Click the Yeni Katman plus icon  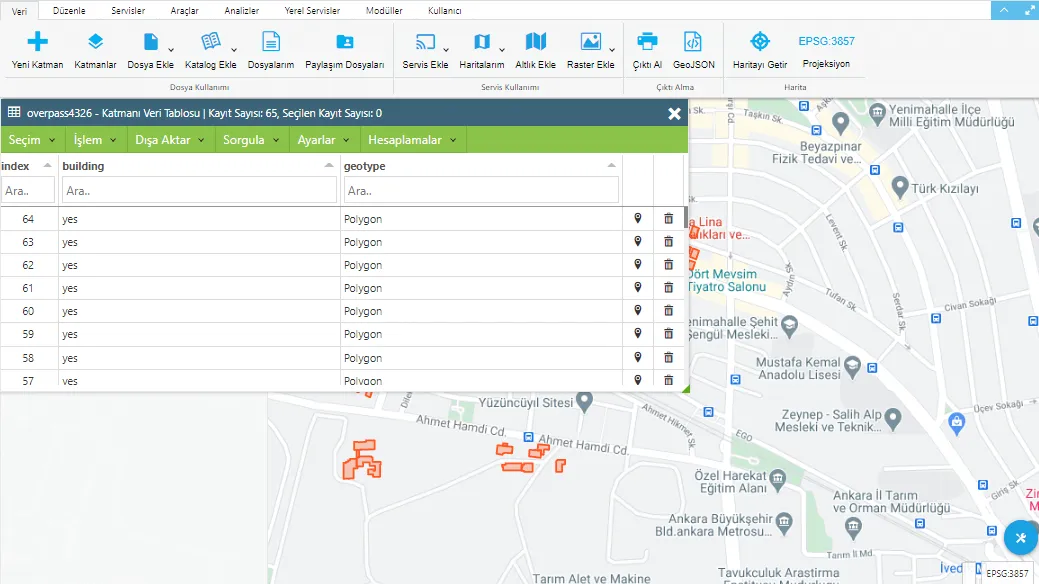(x=38, y=42)
